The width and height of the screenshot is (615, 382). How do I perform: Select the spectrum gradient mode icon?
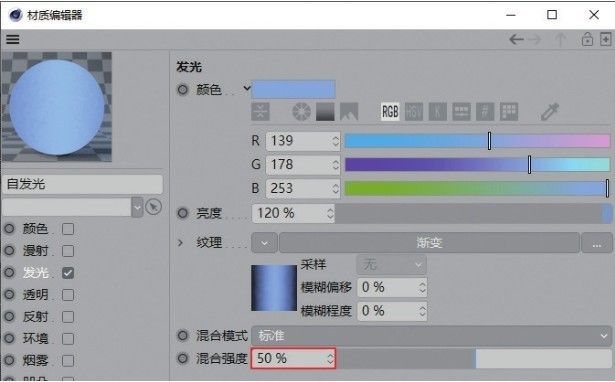pos(325,112)
